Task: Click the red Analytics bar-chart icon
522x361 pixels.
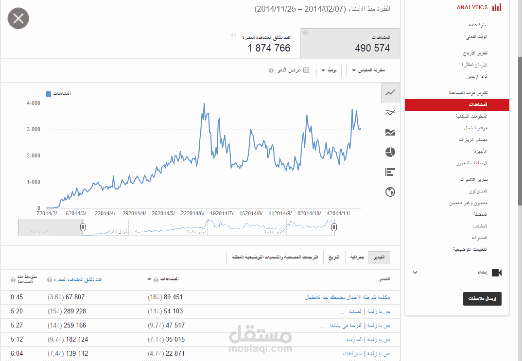Action: click(x=497, y=7)
